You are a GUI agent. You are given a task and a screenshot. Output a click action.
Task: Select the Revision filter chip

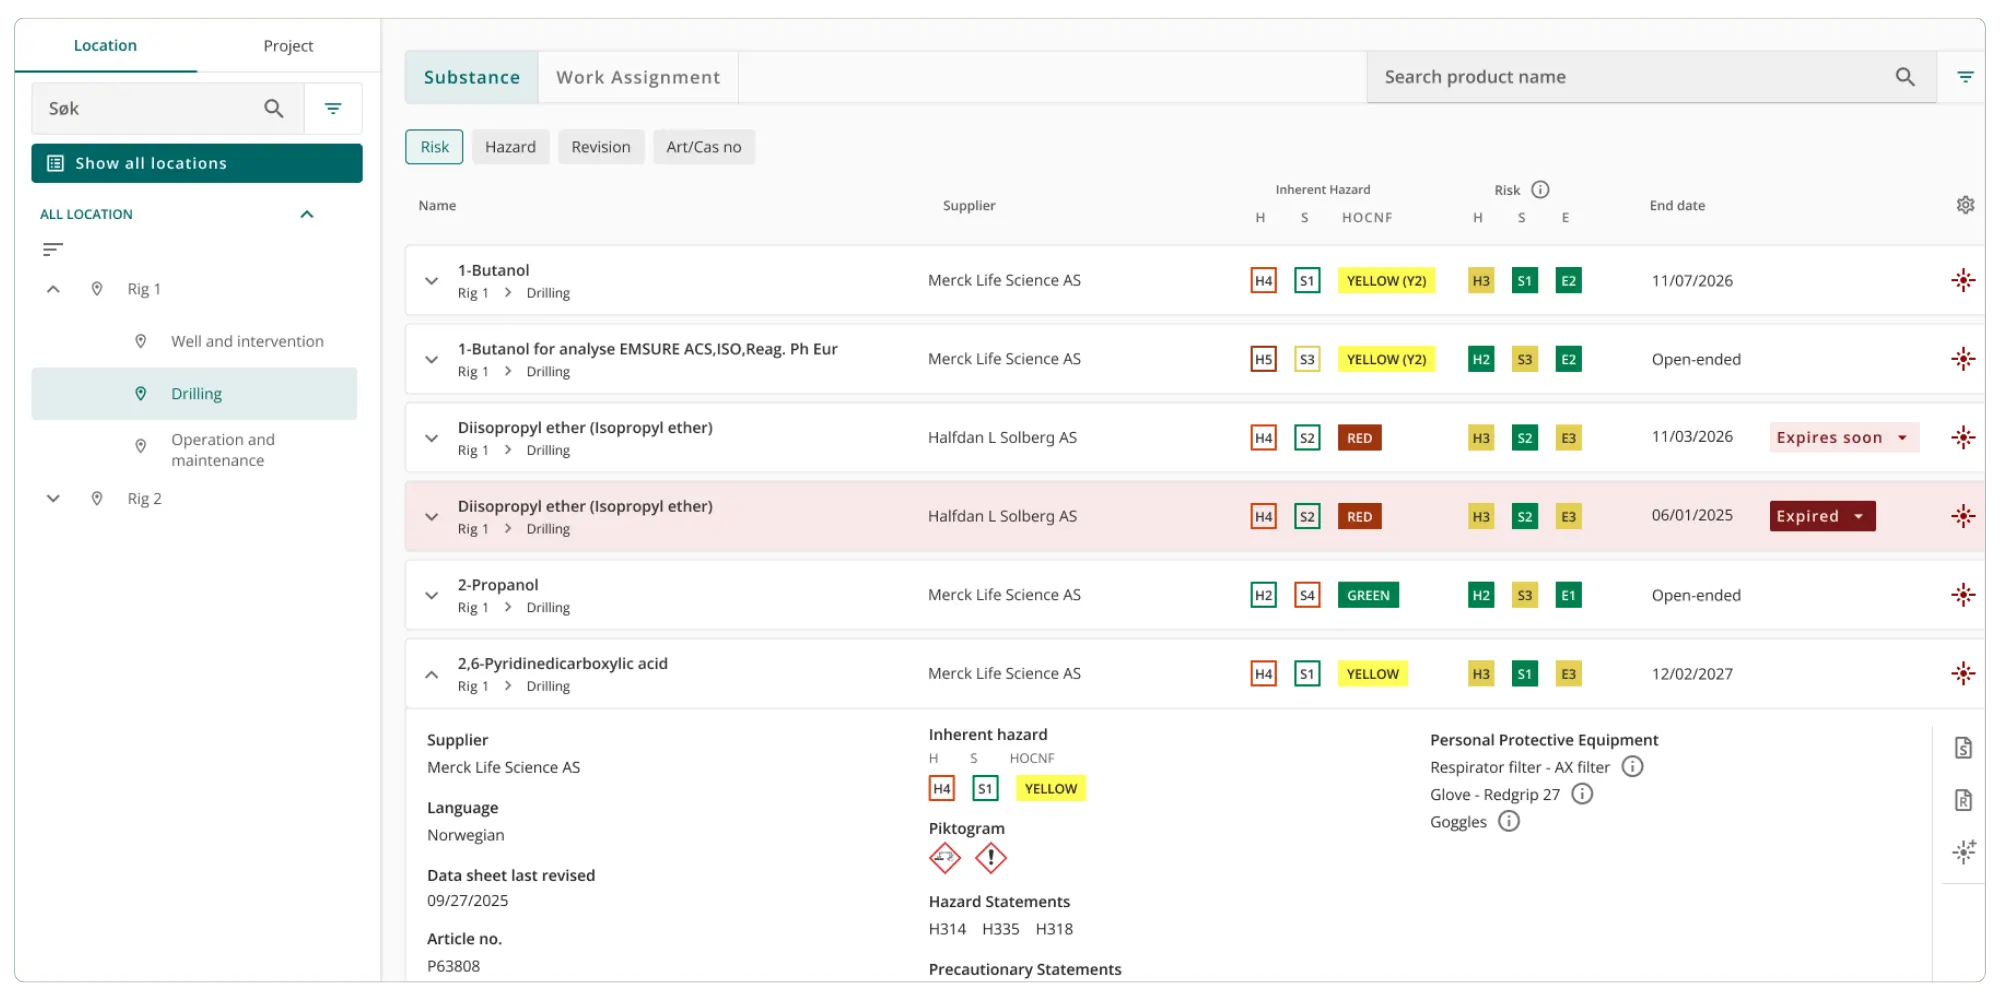pos(601,147)
